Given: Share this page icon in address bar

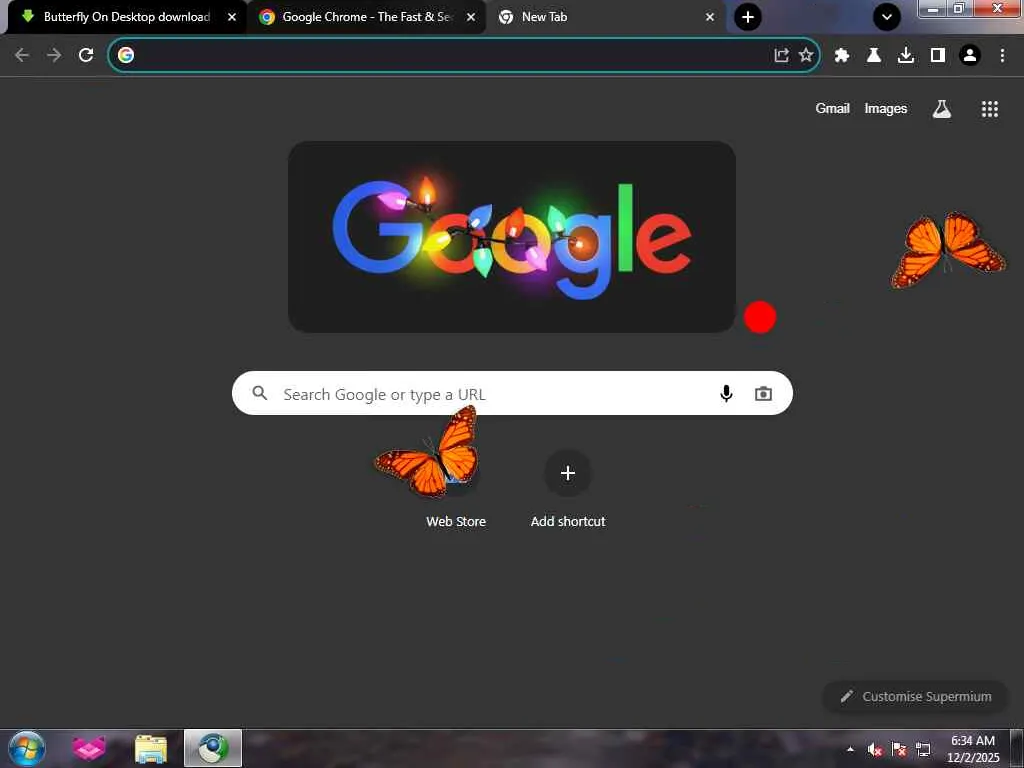Looking at the screenshot, I should pyautogui.click(x=781, y=55).
